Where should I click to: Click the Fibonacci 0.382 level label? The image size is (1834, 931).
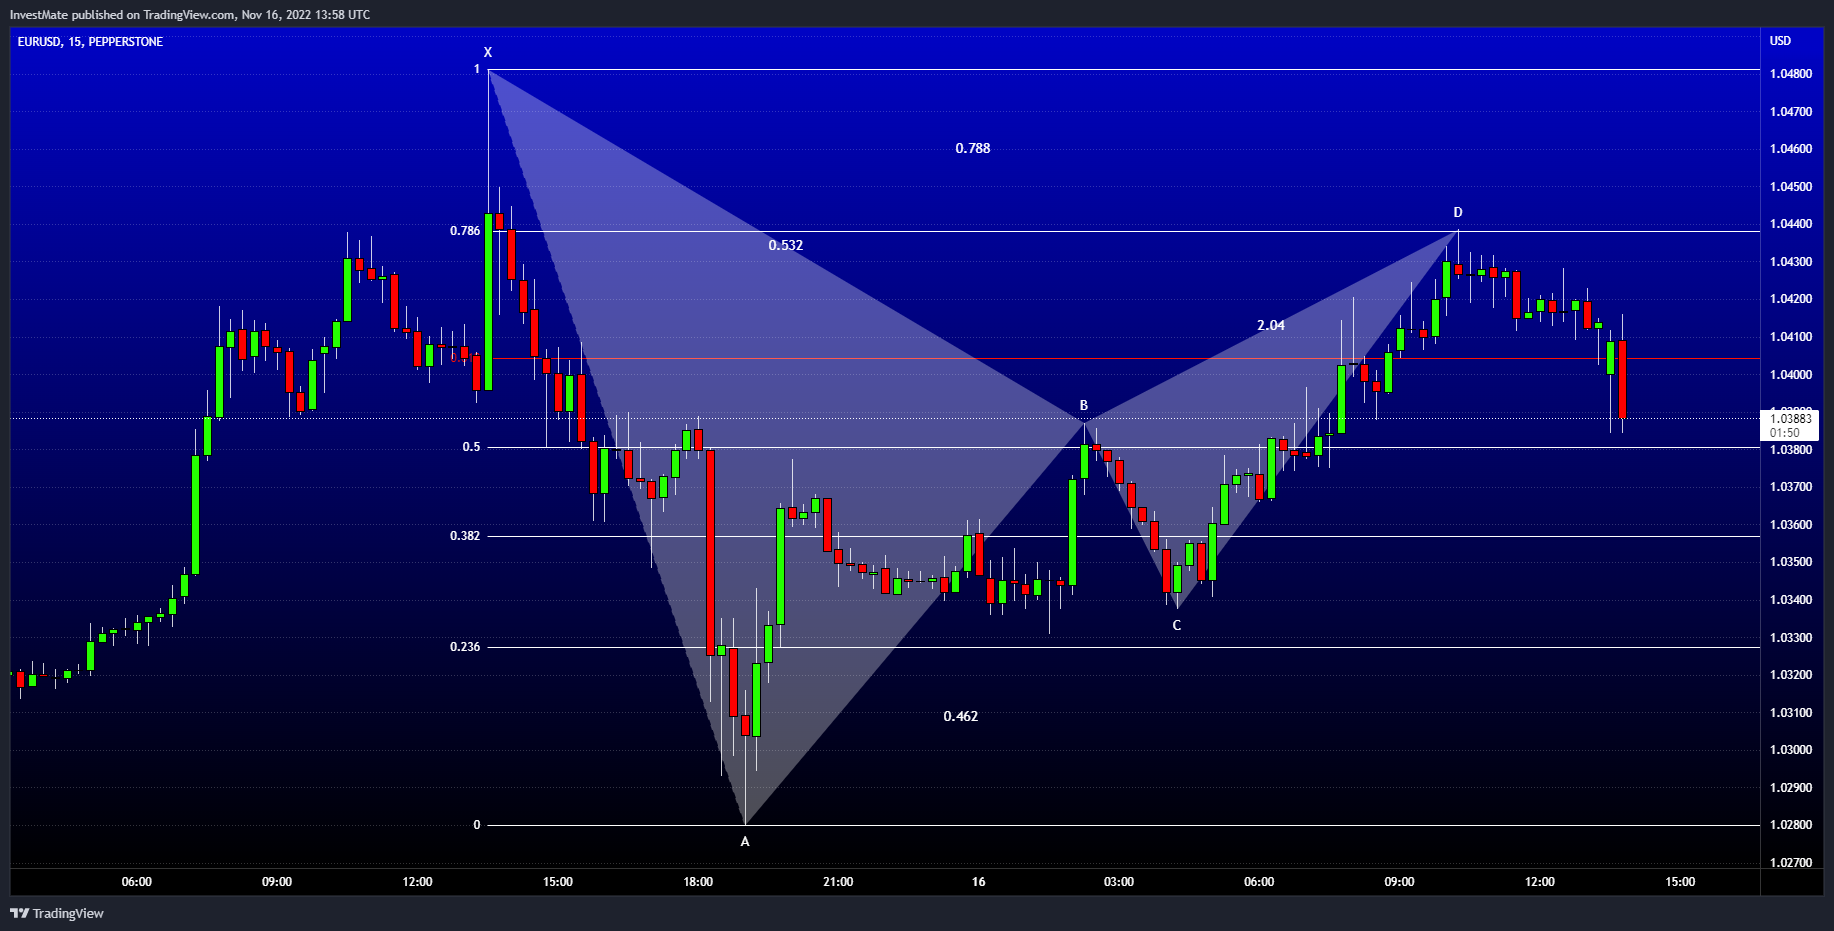pos(465,536)
